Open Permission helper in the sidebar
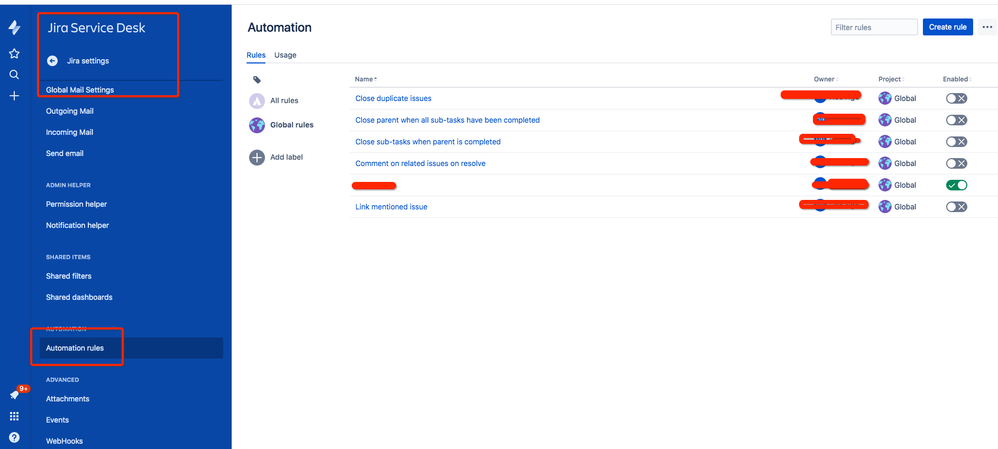 (x=76, y=204)
